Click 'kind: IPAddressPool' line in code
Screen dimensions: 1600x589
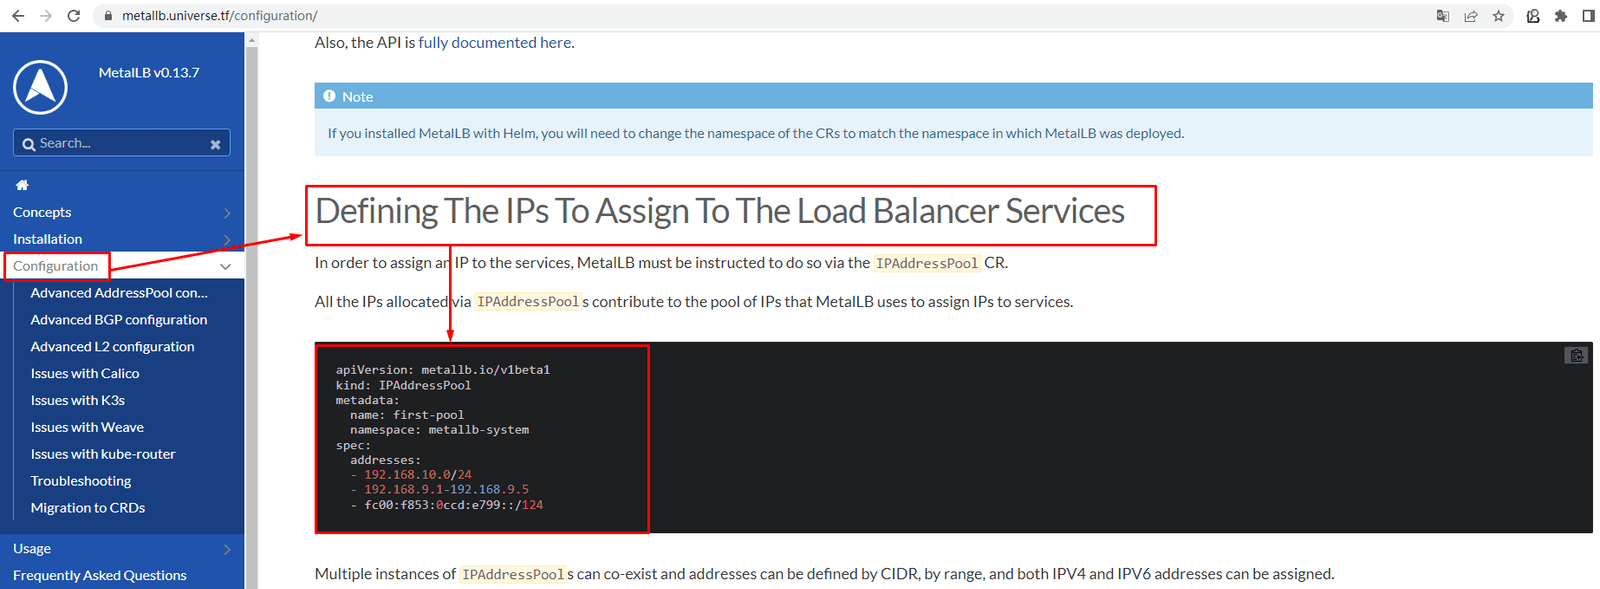point(403,385)
